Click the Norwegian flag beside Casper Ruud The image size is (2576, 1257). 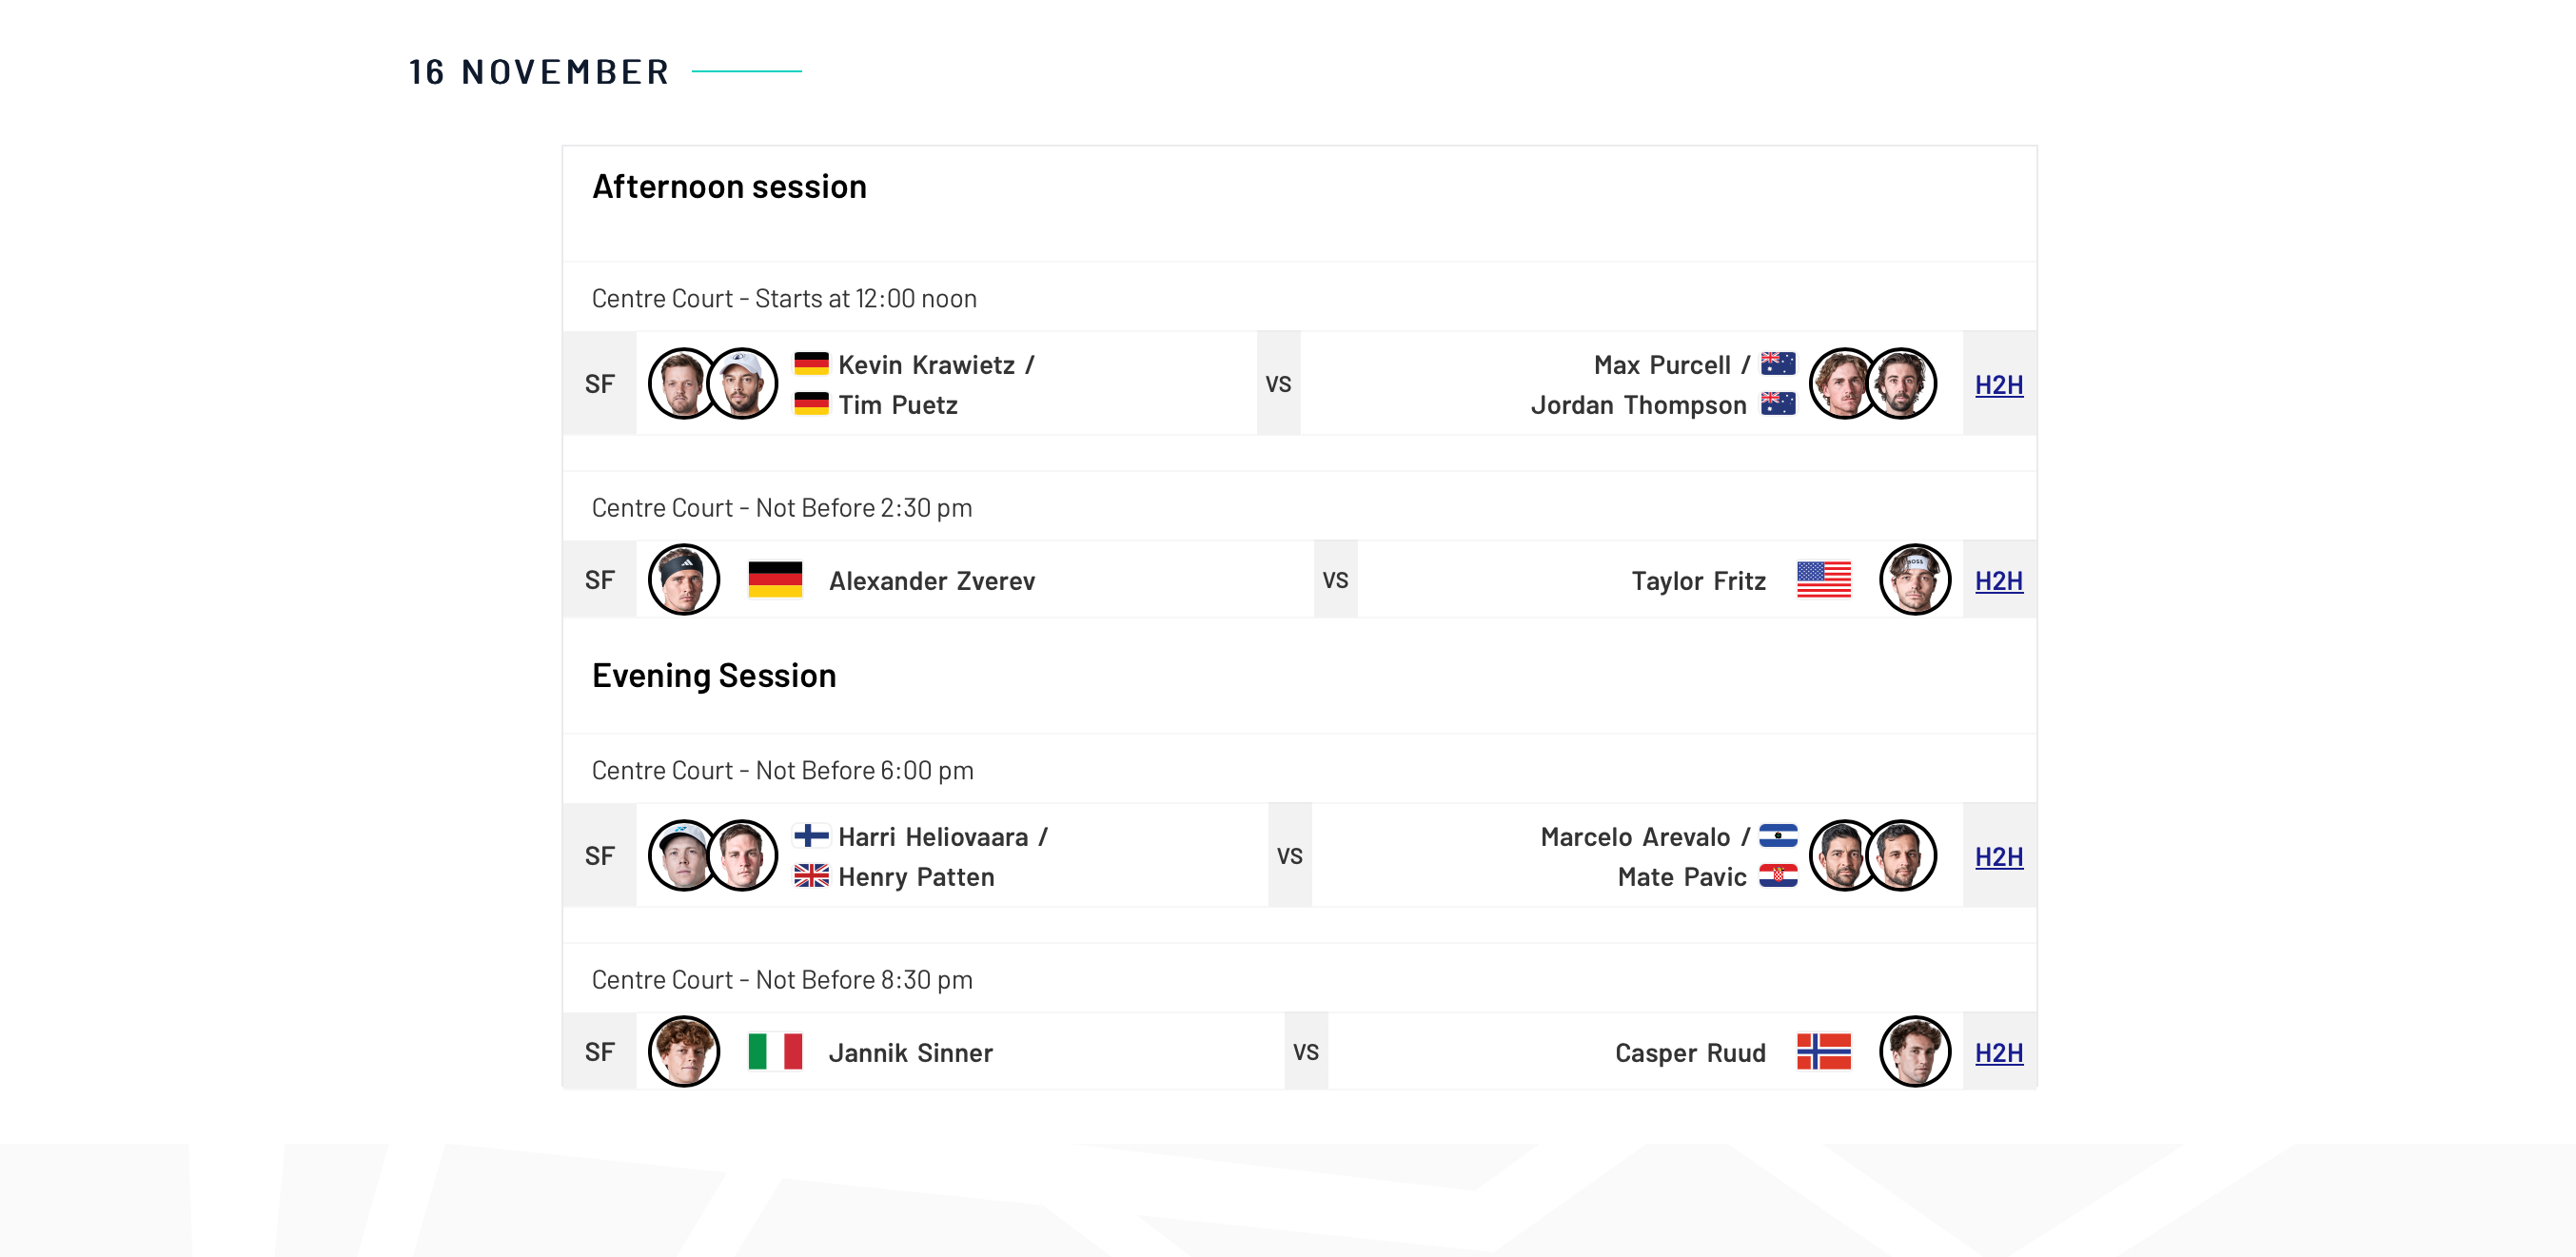tap(1823, 1052)
